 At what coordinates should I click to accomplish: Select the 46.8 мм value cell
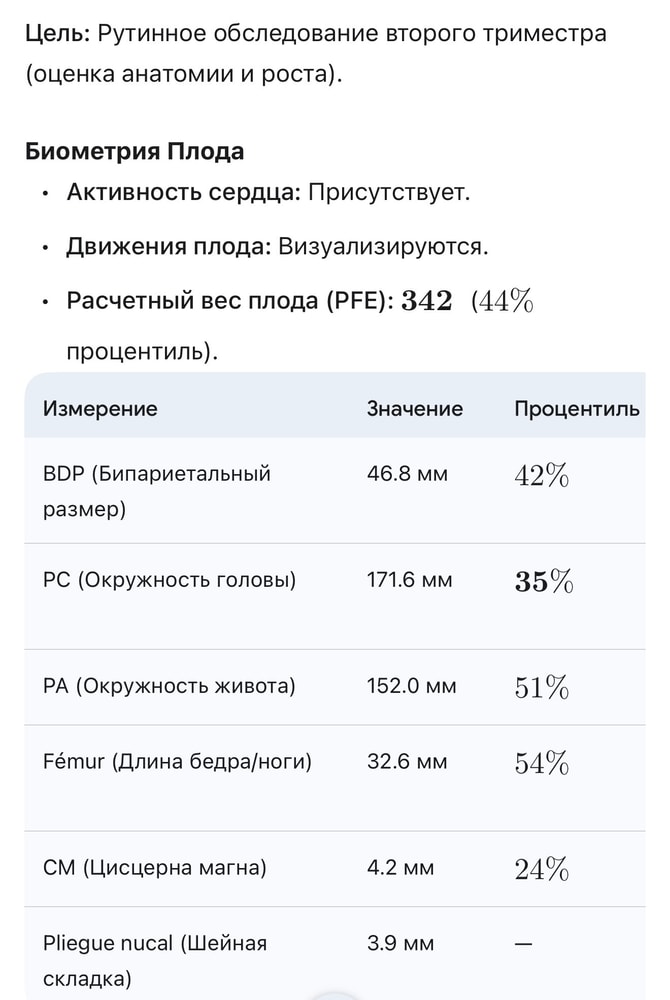coord(408,474)
